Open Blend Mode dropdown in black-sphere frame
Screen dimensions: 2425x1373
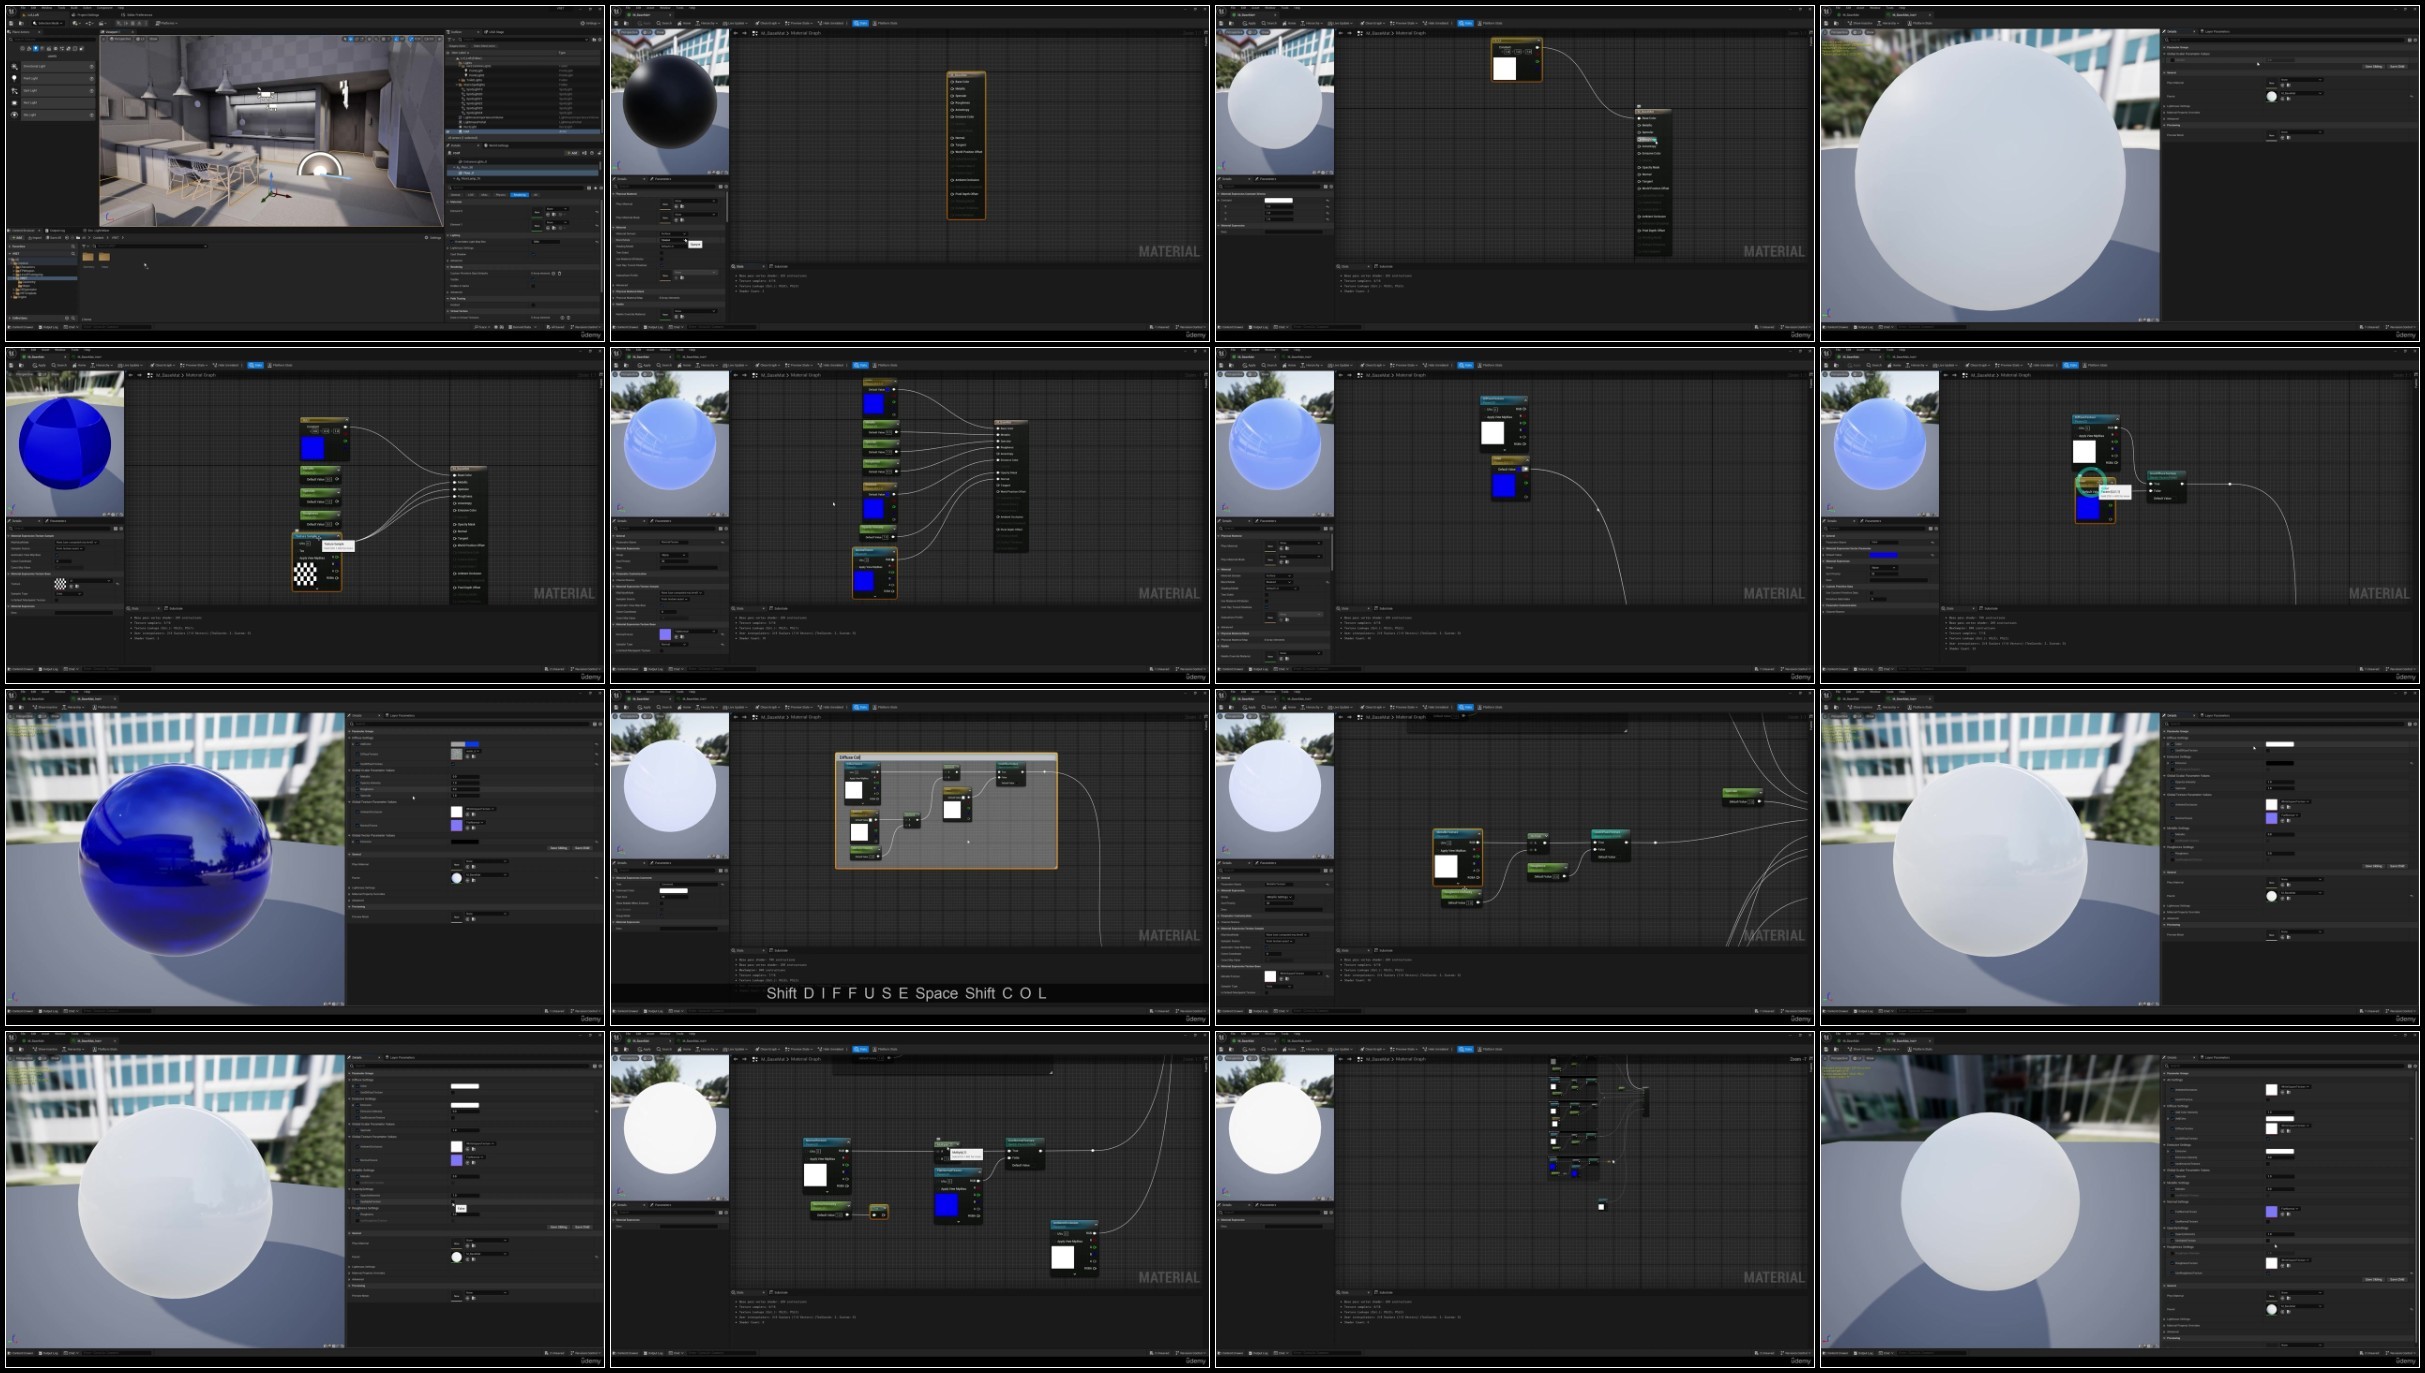click(673, 240)
